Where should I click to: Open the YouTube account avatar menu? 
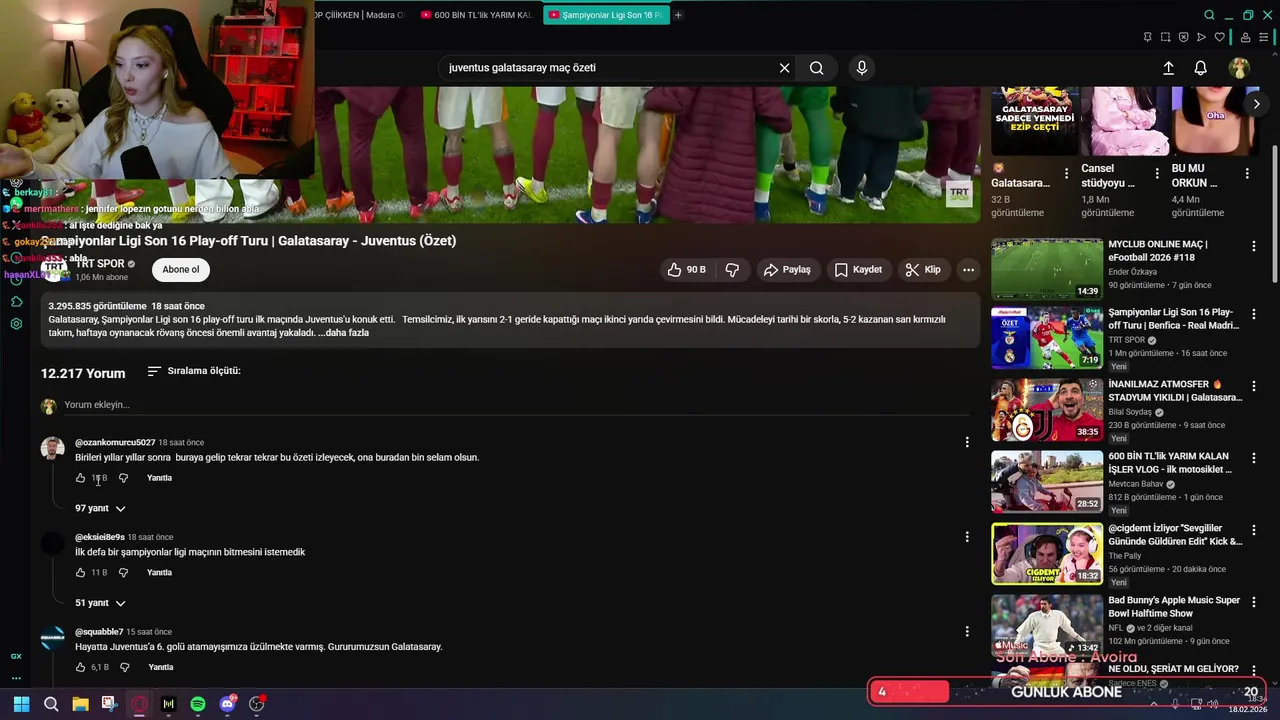point(1239,68)
